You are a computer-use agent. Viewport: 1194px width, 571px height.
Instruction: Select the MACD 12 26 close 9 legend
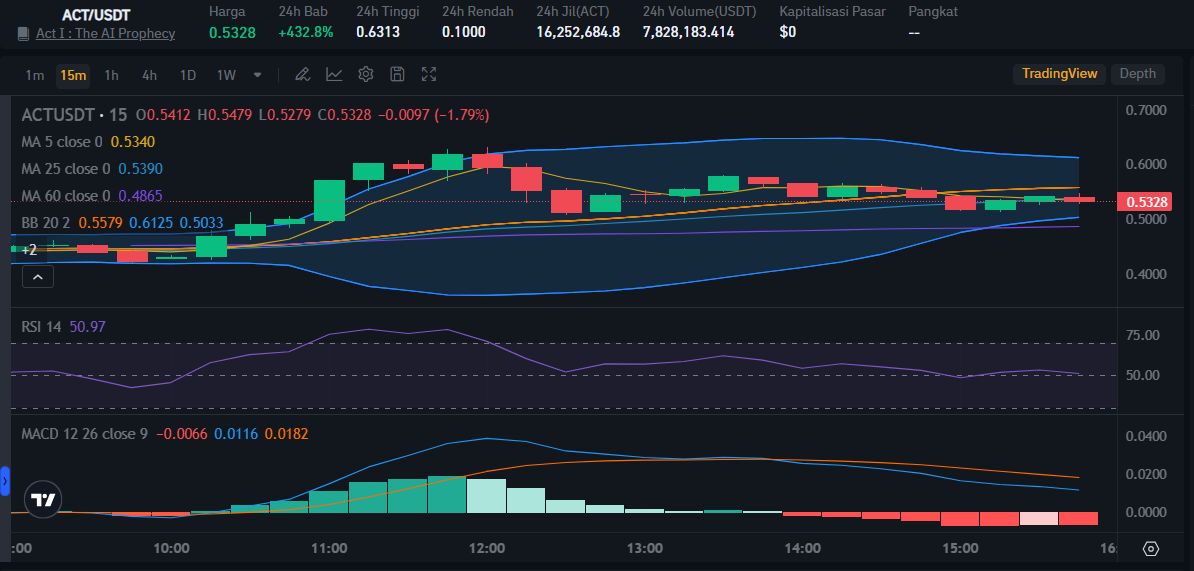(85, 434)
